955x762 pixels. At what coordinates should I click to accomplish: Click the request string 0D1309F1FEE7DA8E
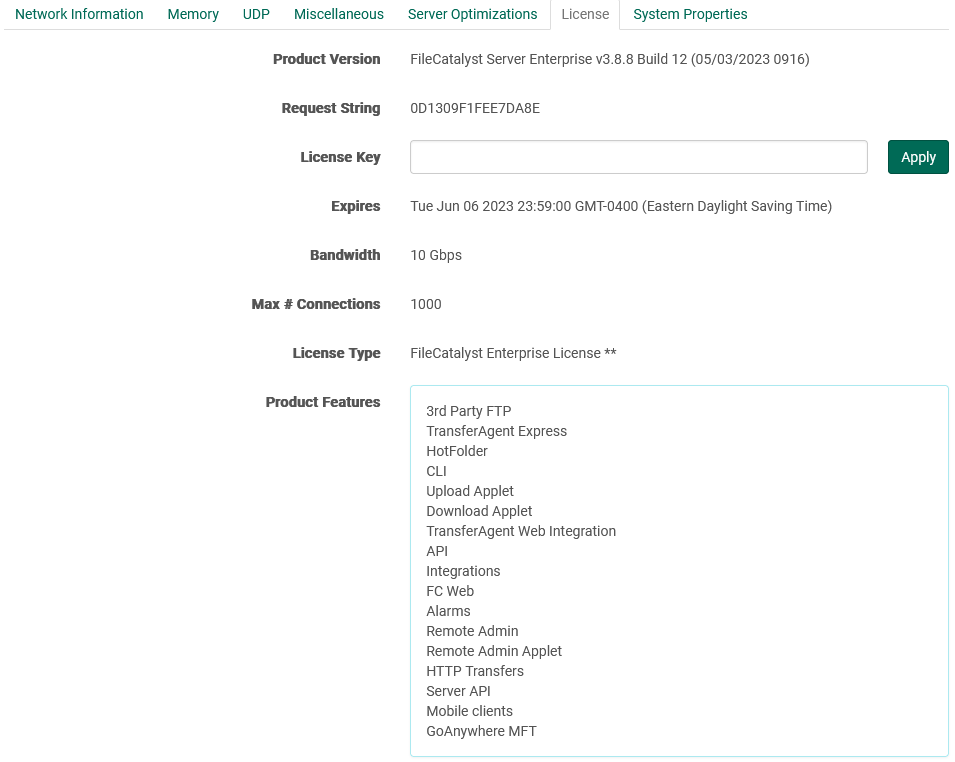pyautogui.click(x=475, y=108)
